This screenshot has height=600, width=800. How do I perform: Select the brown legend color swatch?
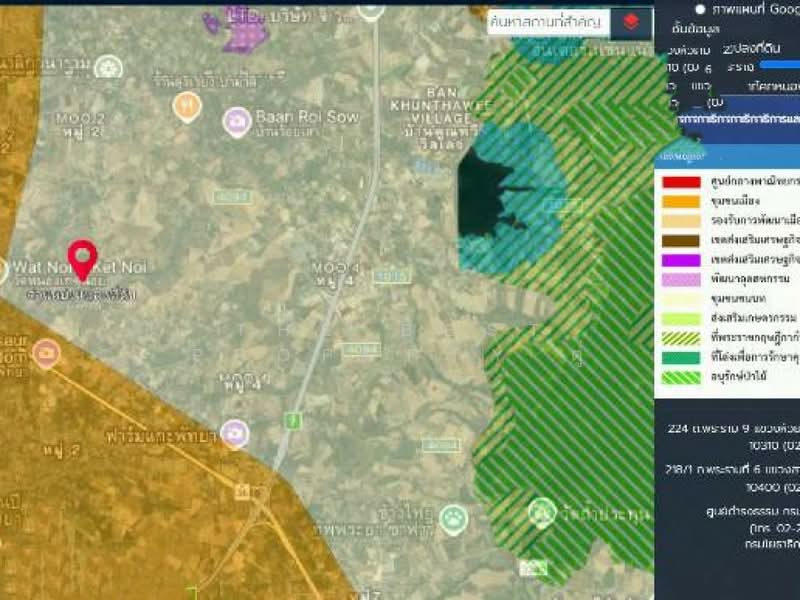pos(679,241)
